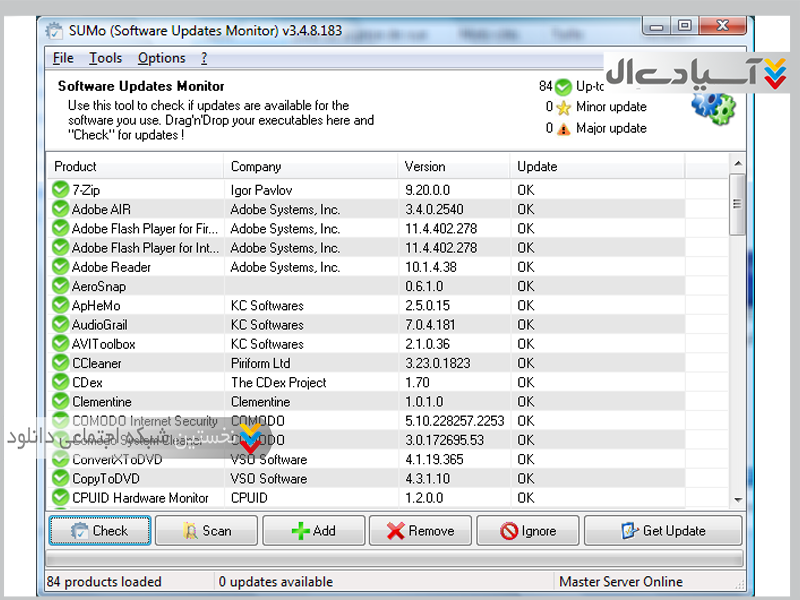Click the Add button

coord(313,531)
